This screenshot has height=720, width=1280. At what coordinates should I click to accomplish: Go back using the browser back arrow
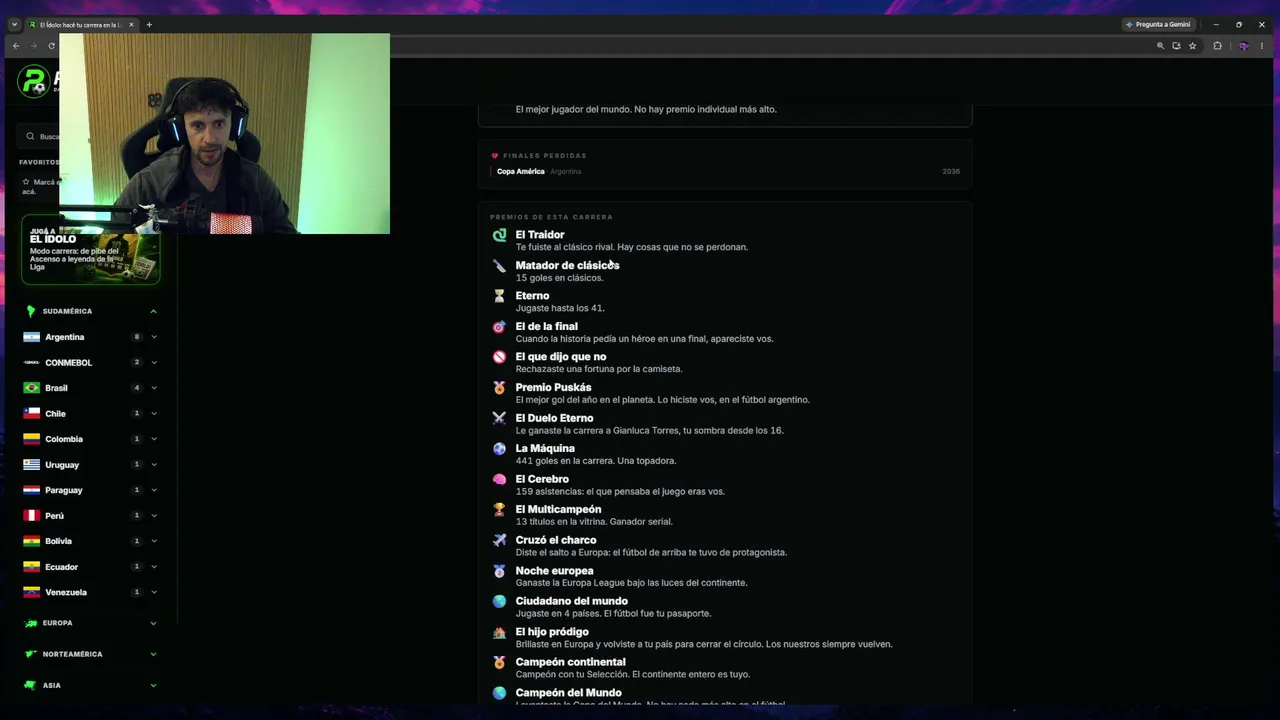16,46
